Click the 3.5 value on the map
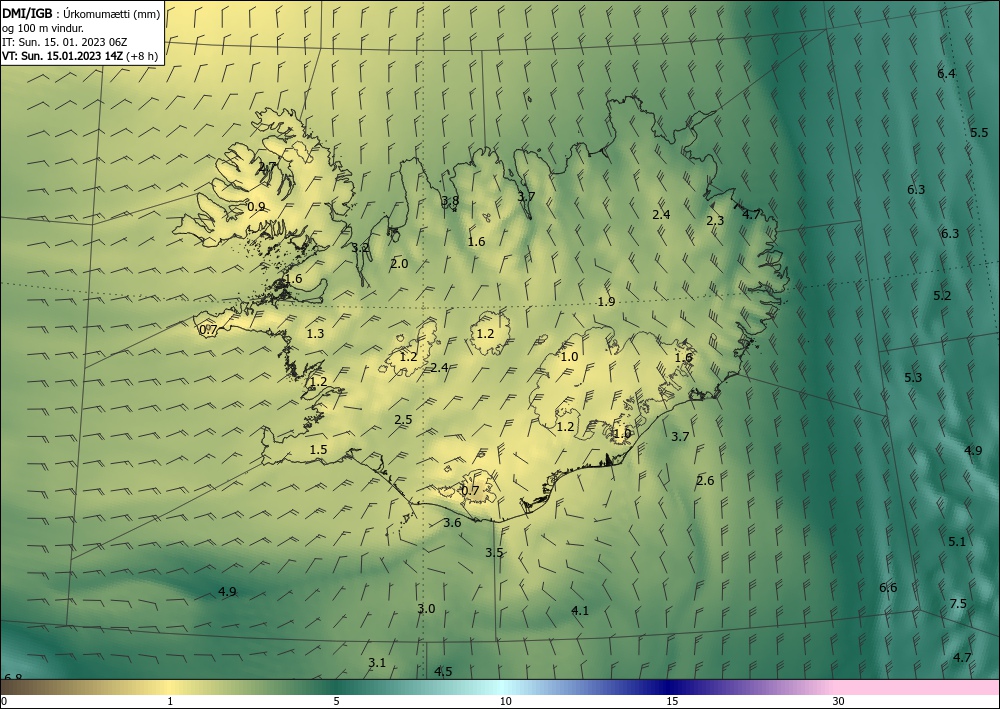Viewport: 1000px width, 709px height. click(494, 552)
